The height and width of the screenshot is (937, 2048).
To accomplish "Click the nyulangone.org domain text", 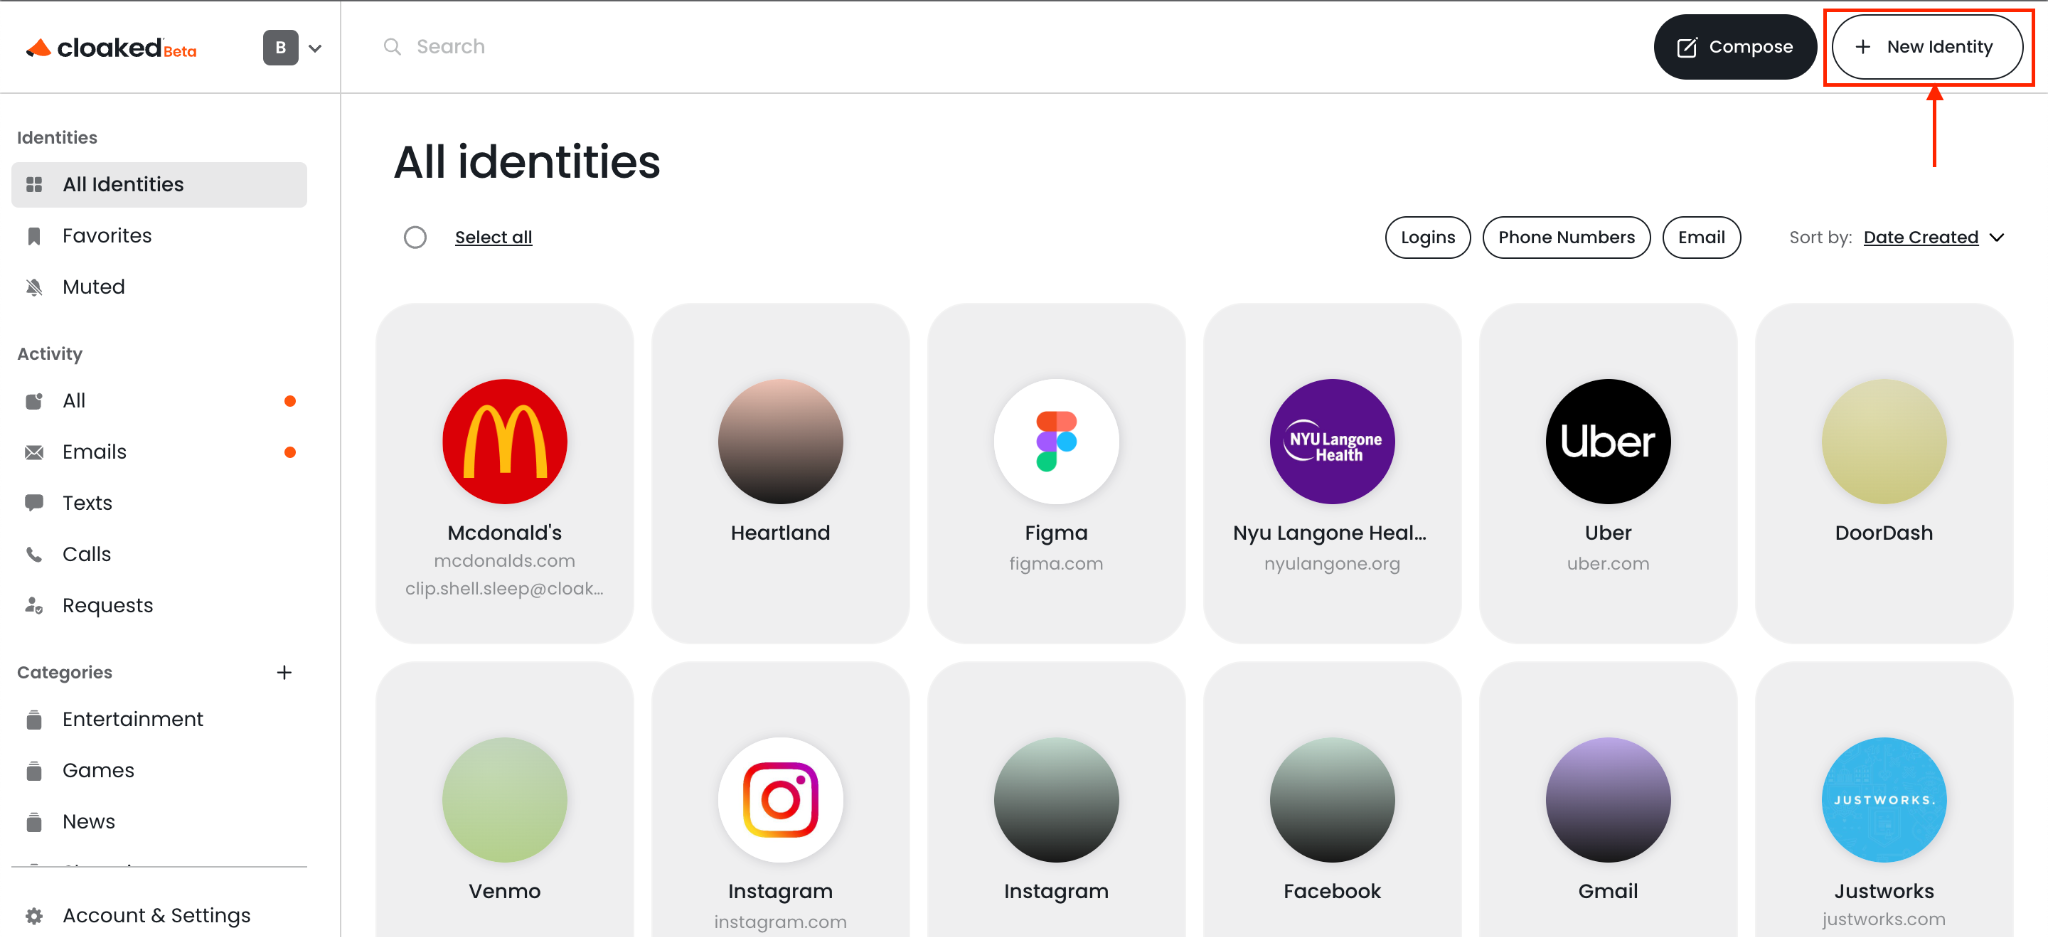I will pos(1332,563).
